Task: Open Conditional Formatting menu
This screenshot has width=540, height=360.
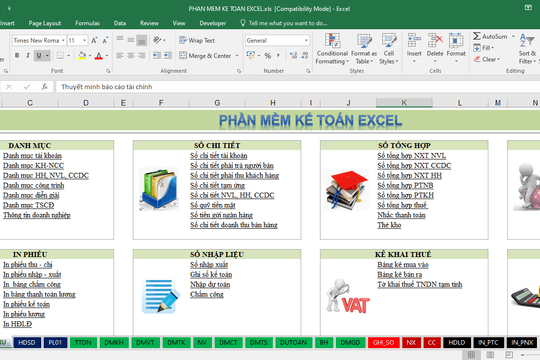Action: [x=332, y=49]
